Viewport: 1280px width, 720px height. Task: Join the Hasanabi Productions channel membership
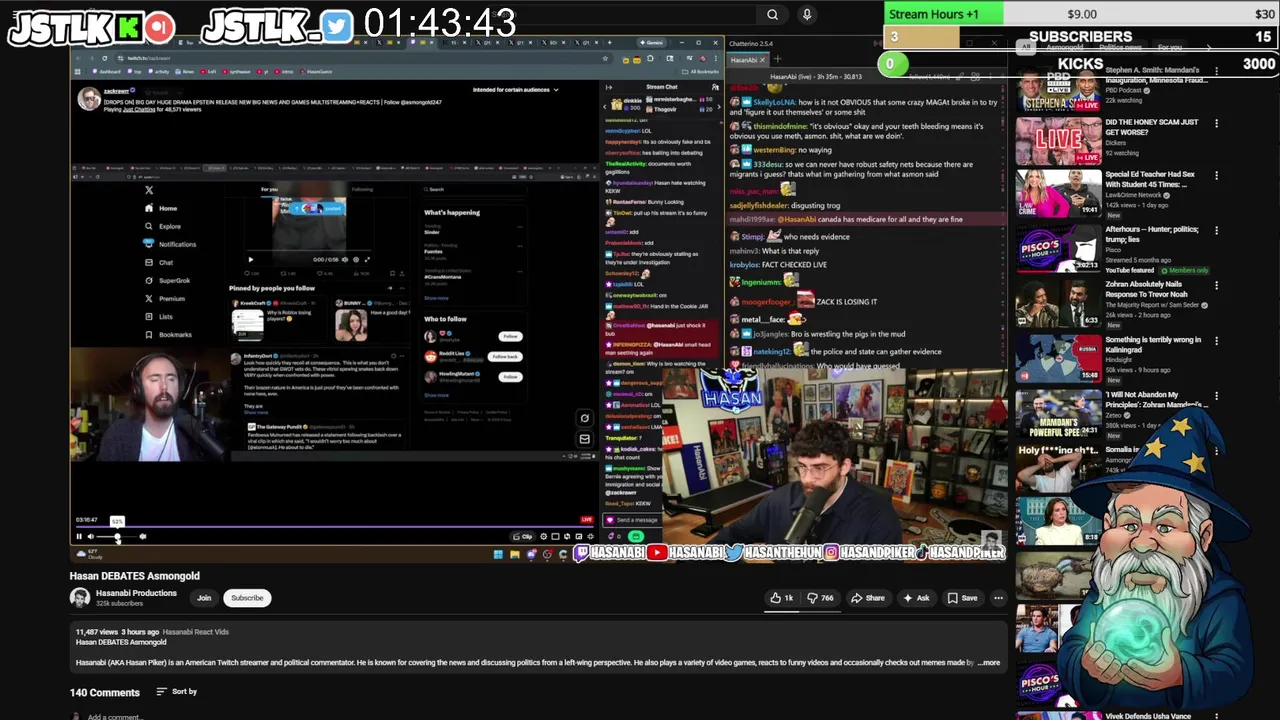pos(204,598)
